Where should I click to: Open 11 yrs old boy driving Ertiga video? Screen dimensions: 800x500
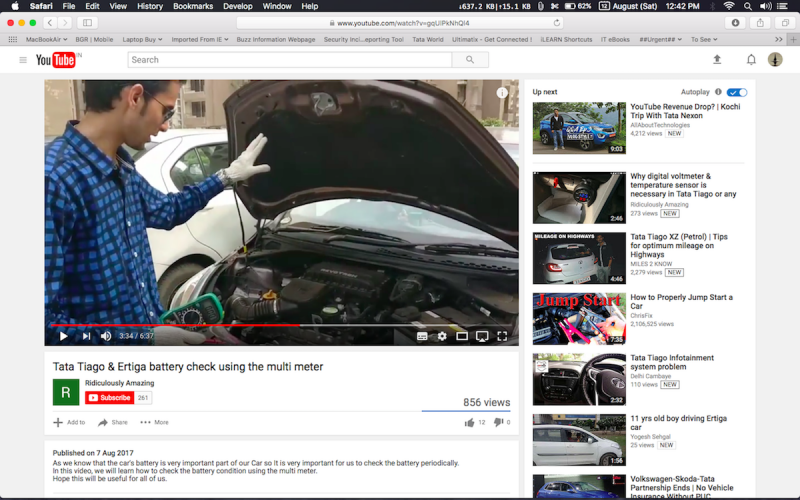[679, 422]
